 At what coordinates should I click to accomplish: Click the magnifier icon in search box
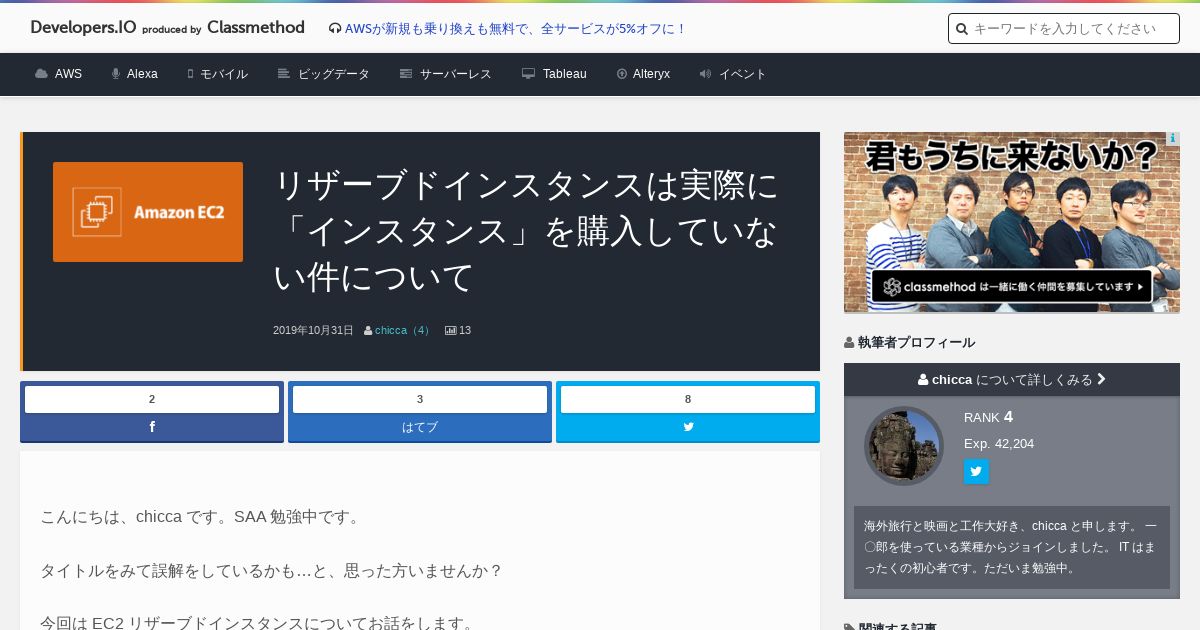962,29
